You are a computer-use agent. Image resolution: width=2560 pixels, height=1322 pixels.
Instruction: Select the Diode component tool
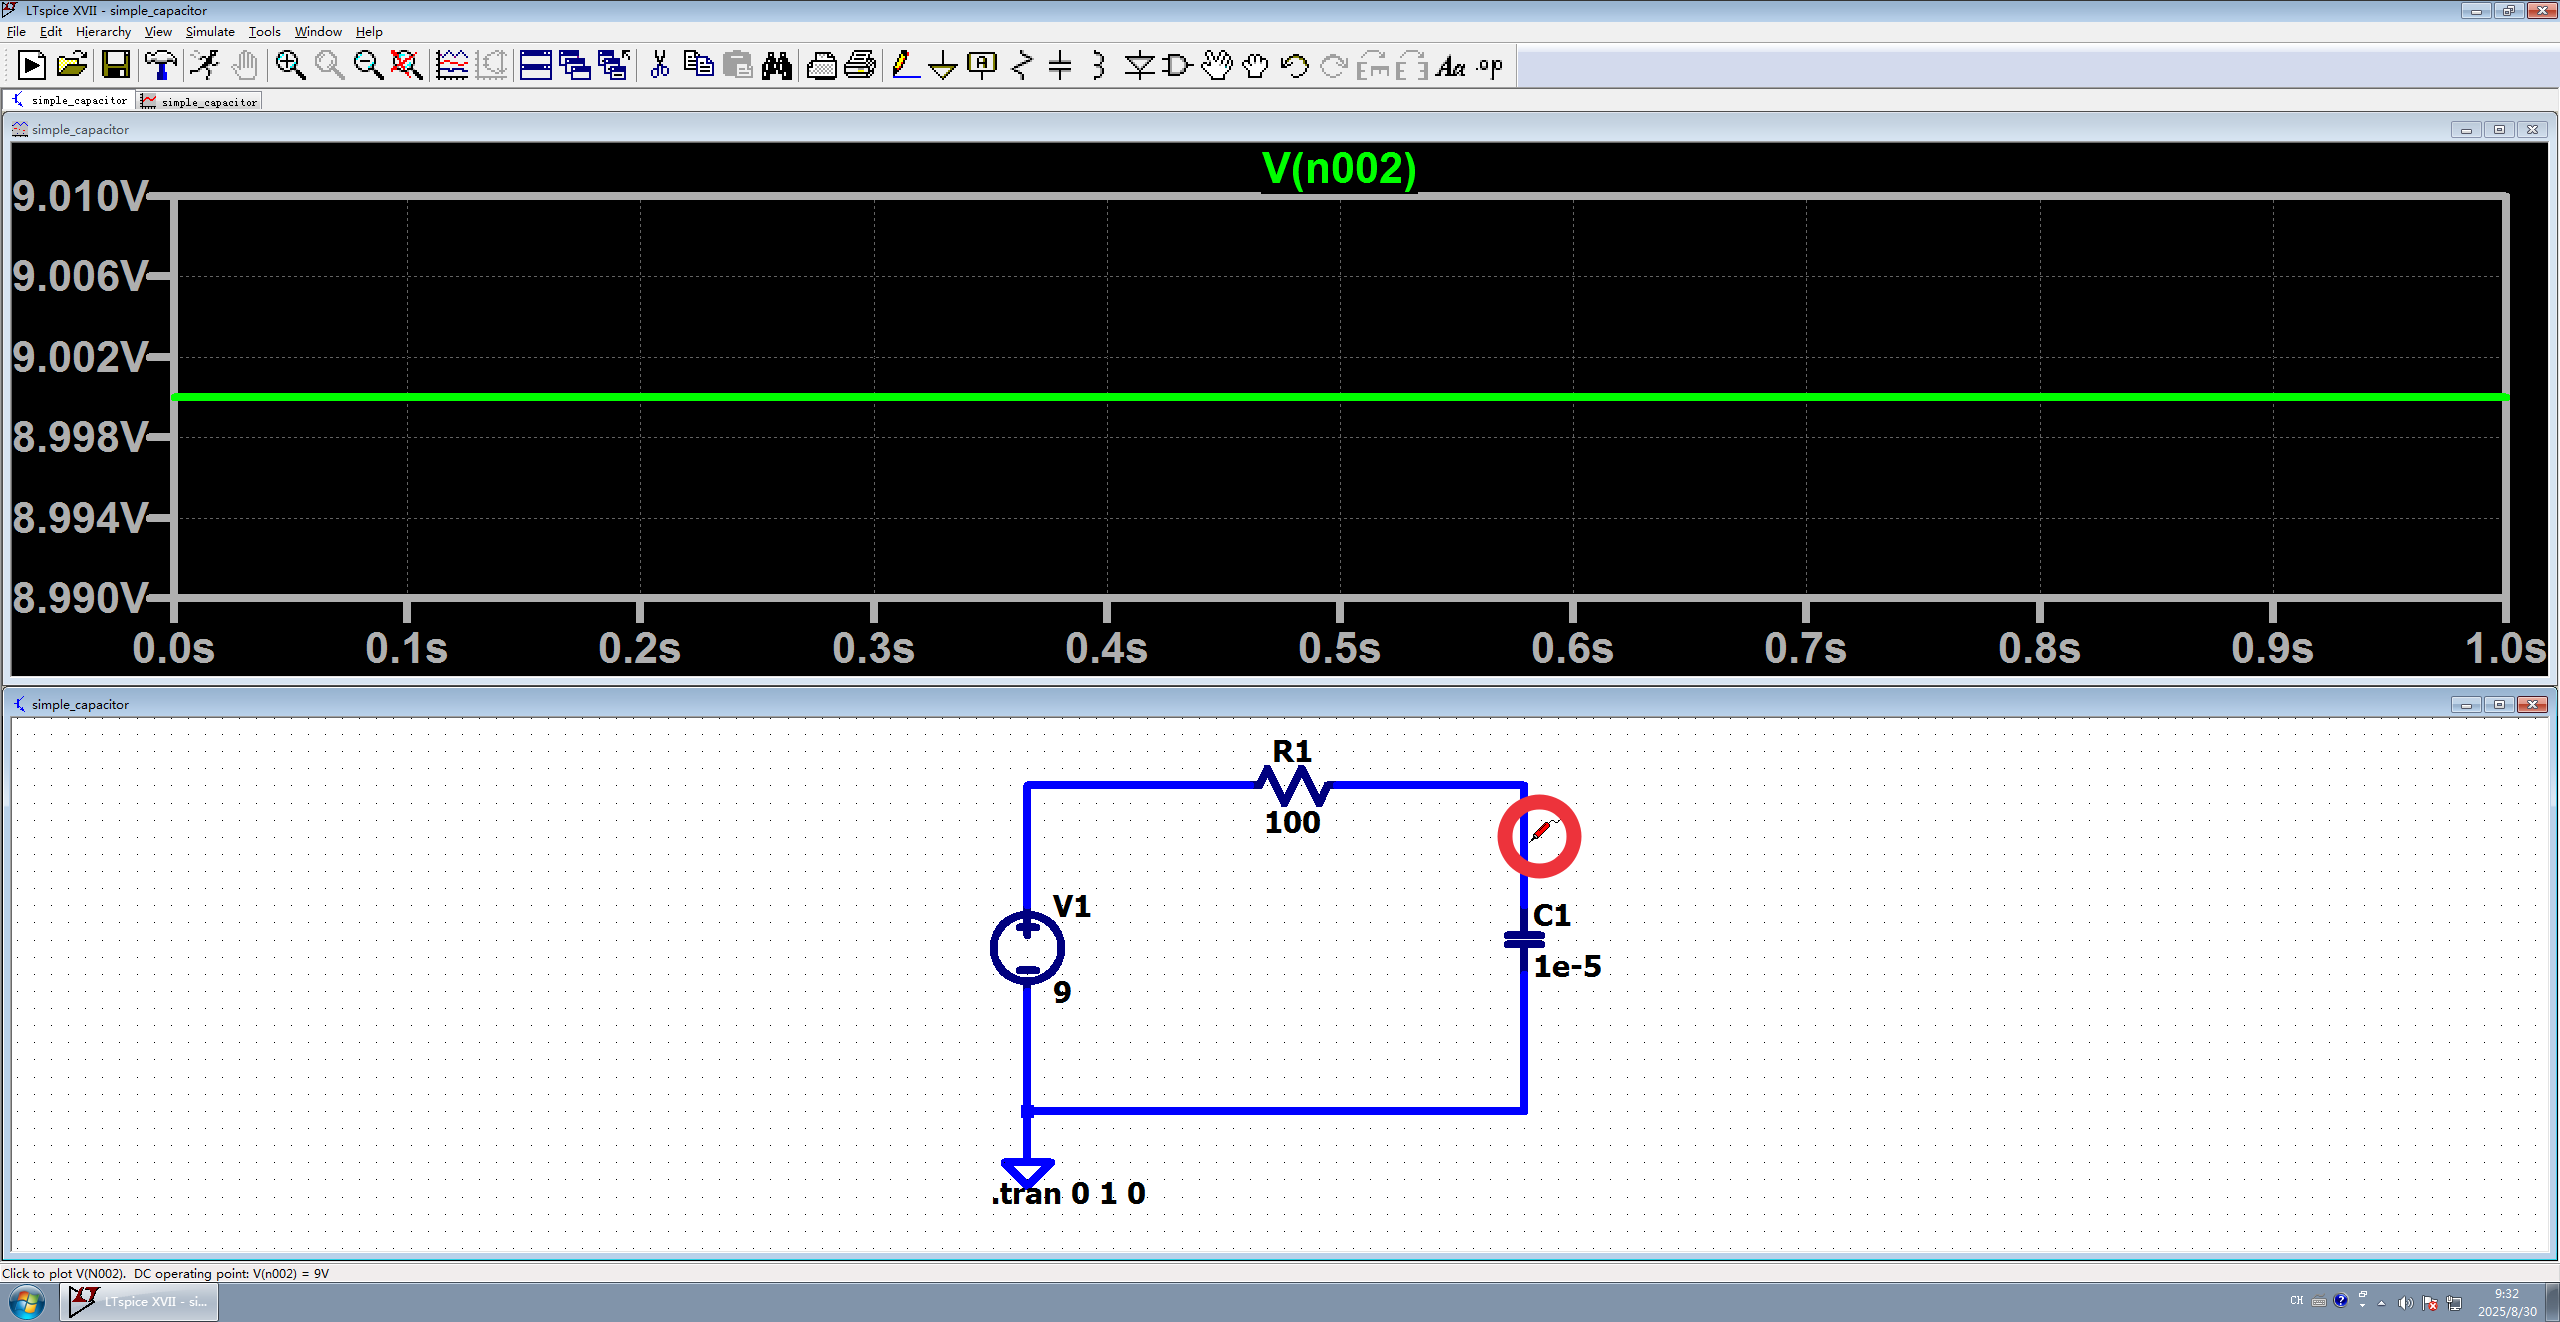click(x=1139, y=66)
